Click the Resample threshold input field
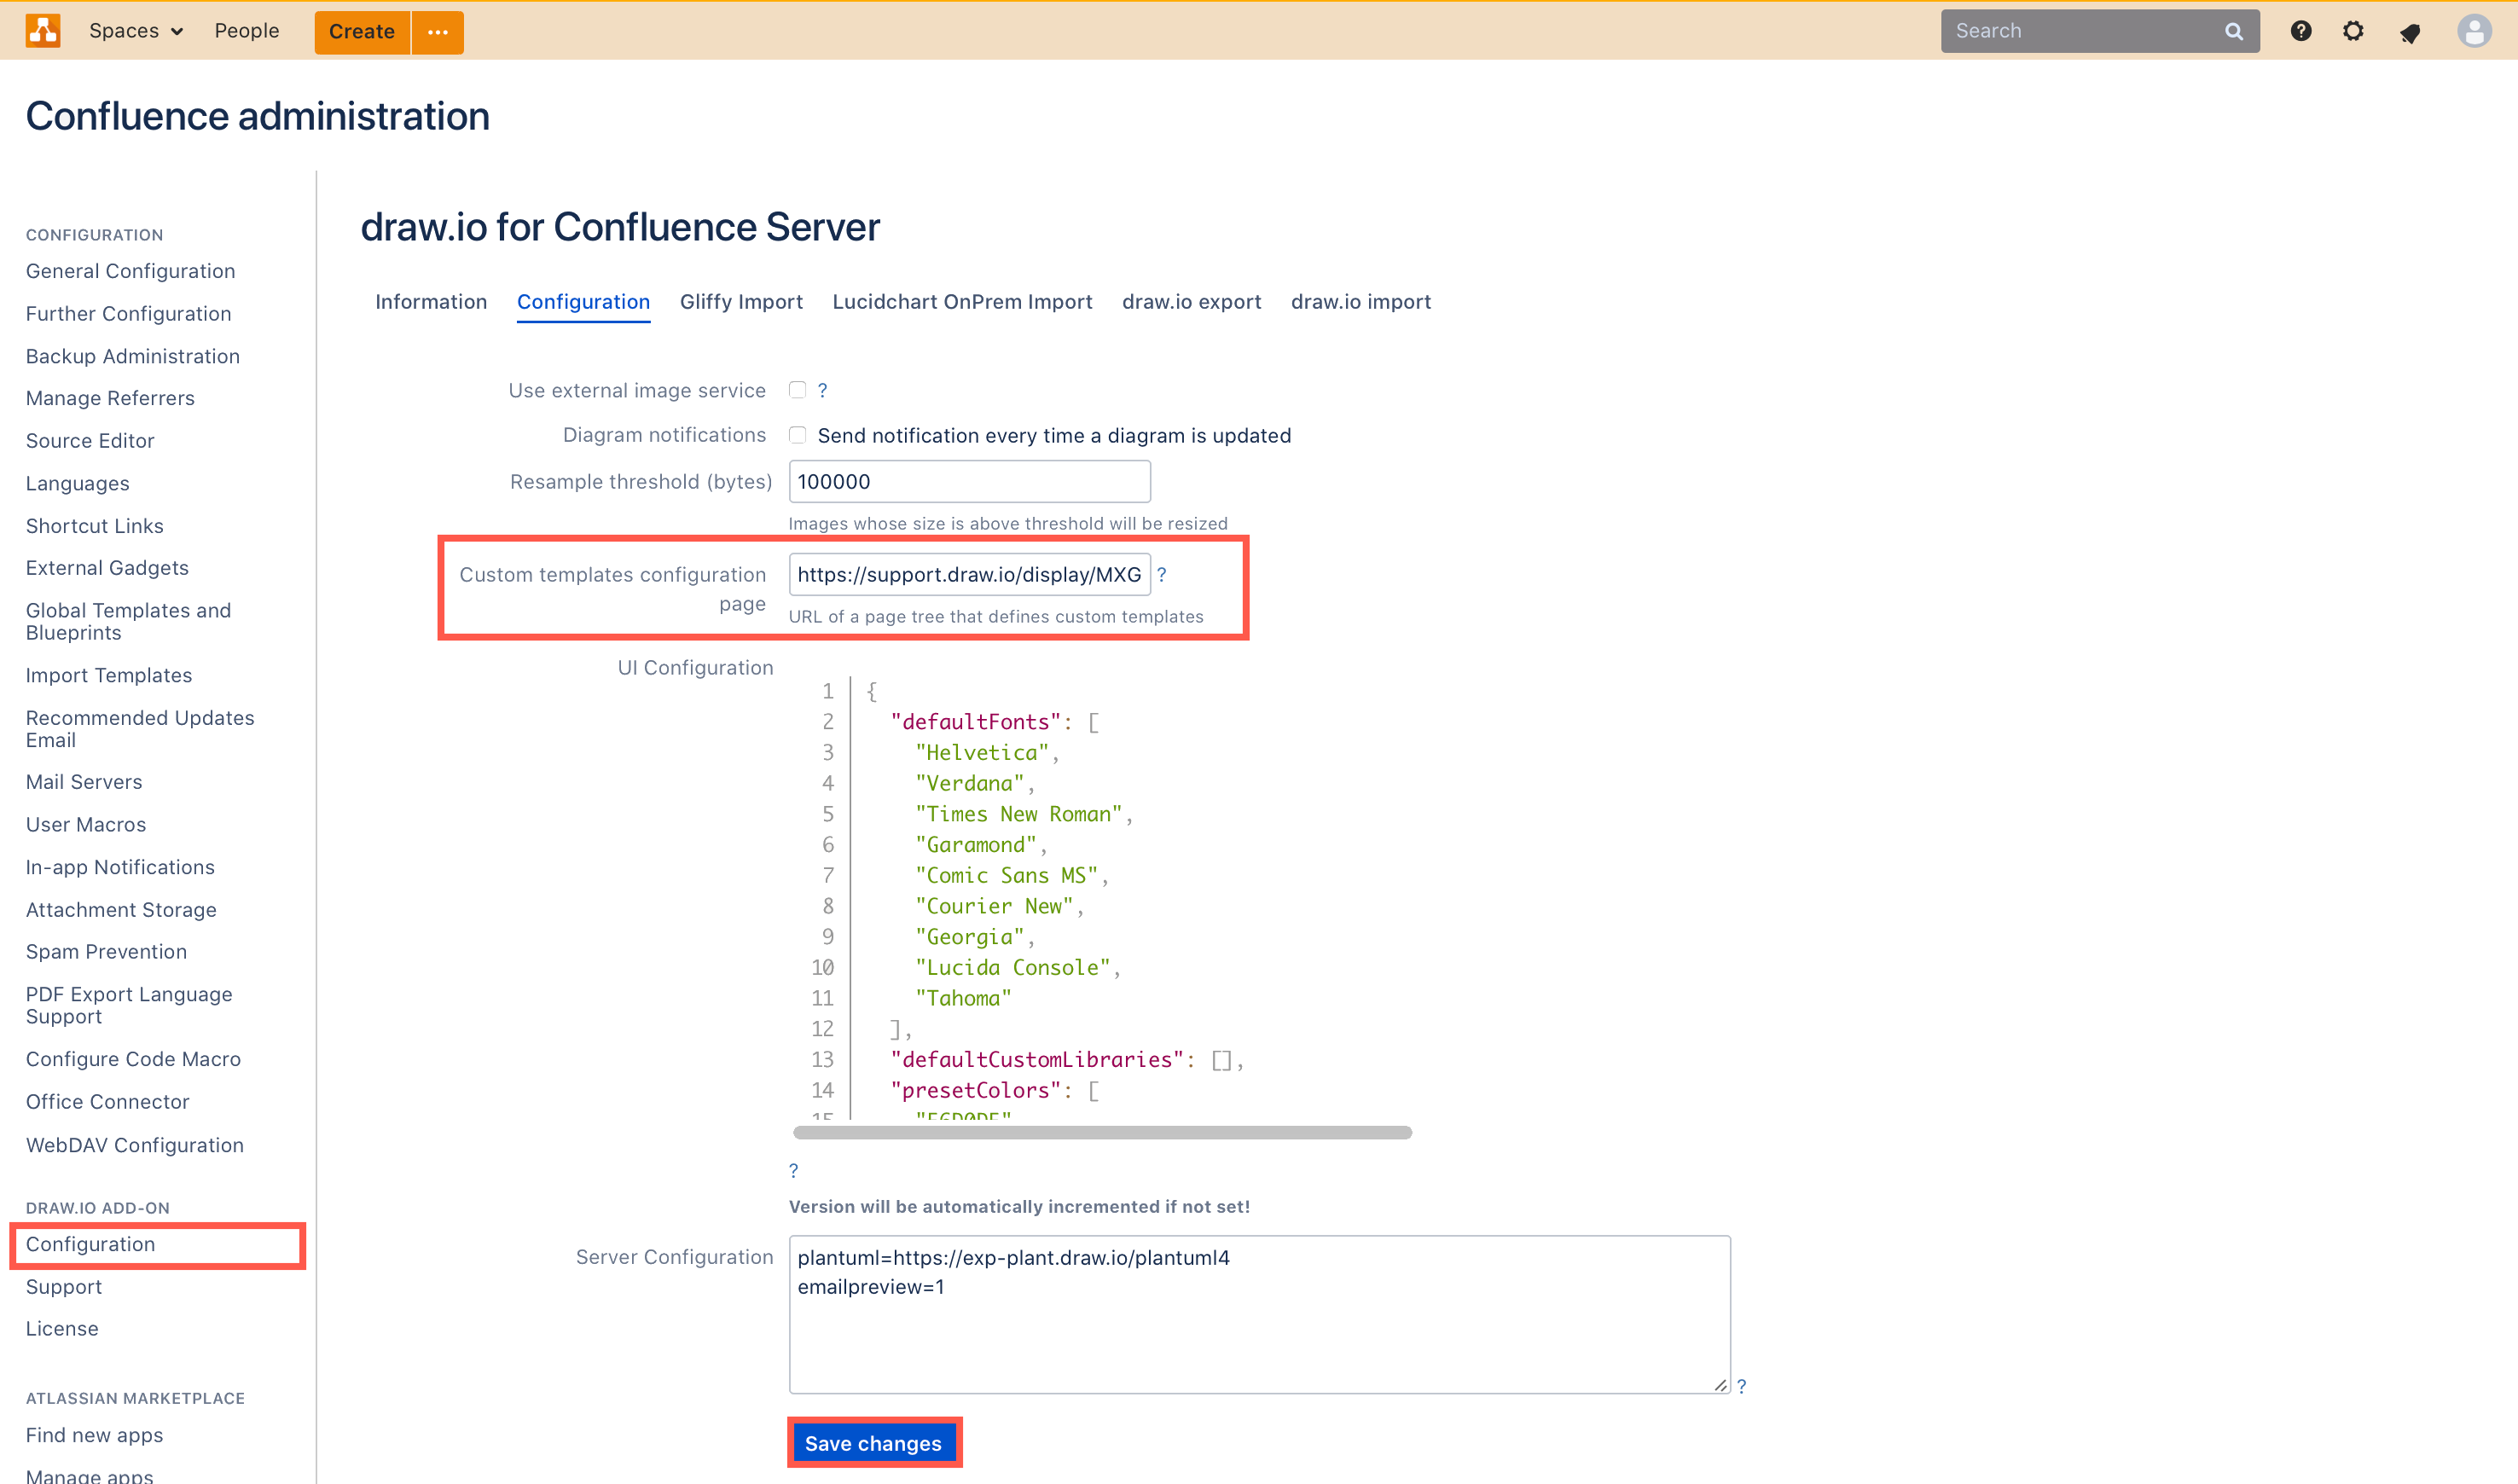 pyautogui.click(x=968, y=481)
